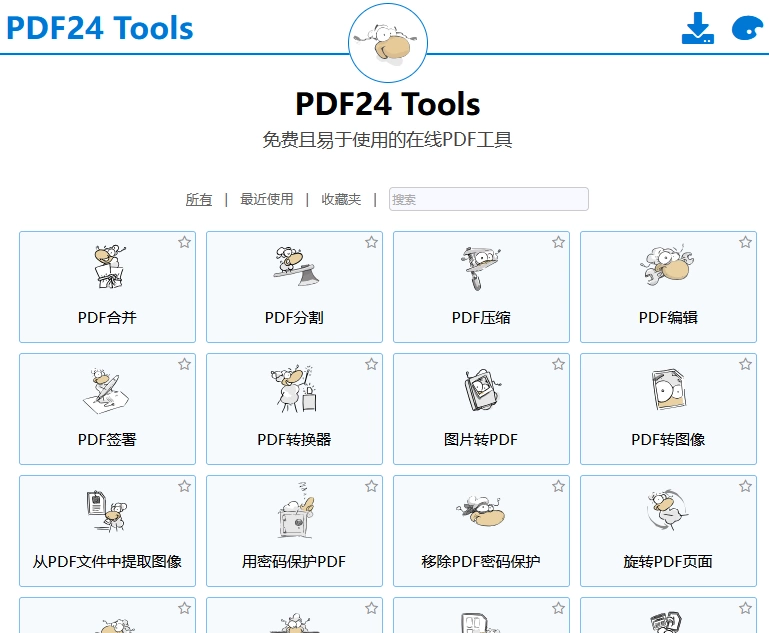This screenshot has width=769, height=633.
Task: Select the 收藏夹 filter tab
Action: [341, 199]
